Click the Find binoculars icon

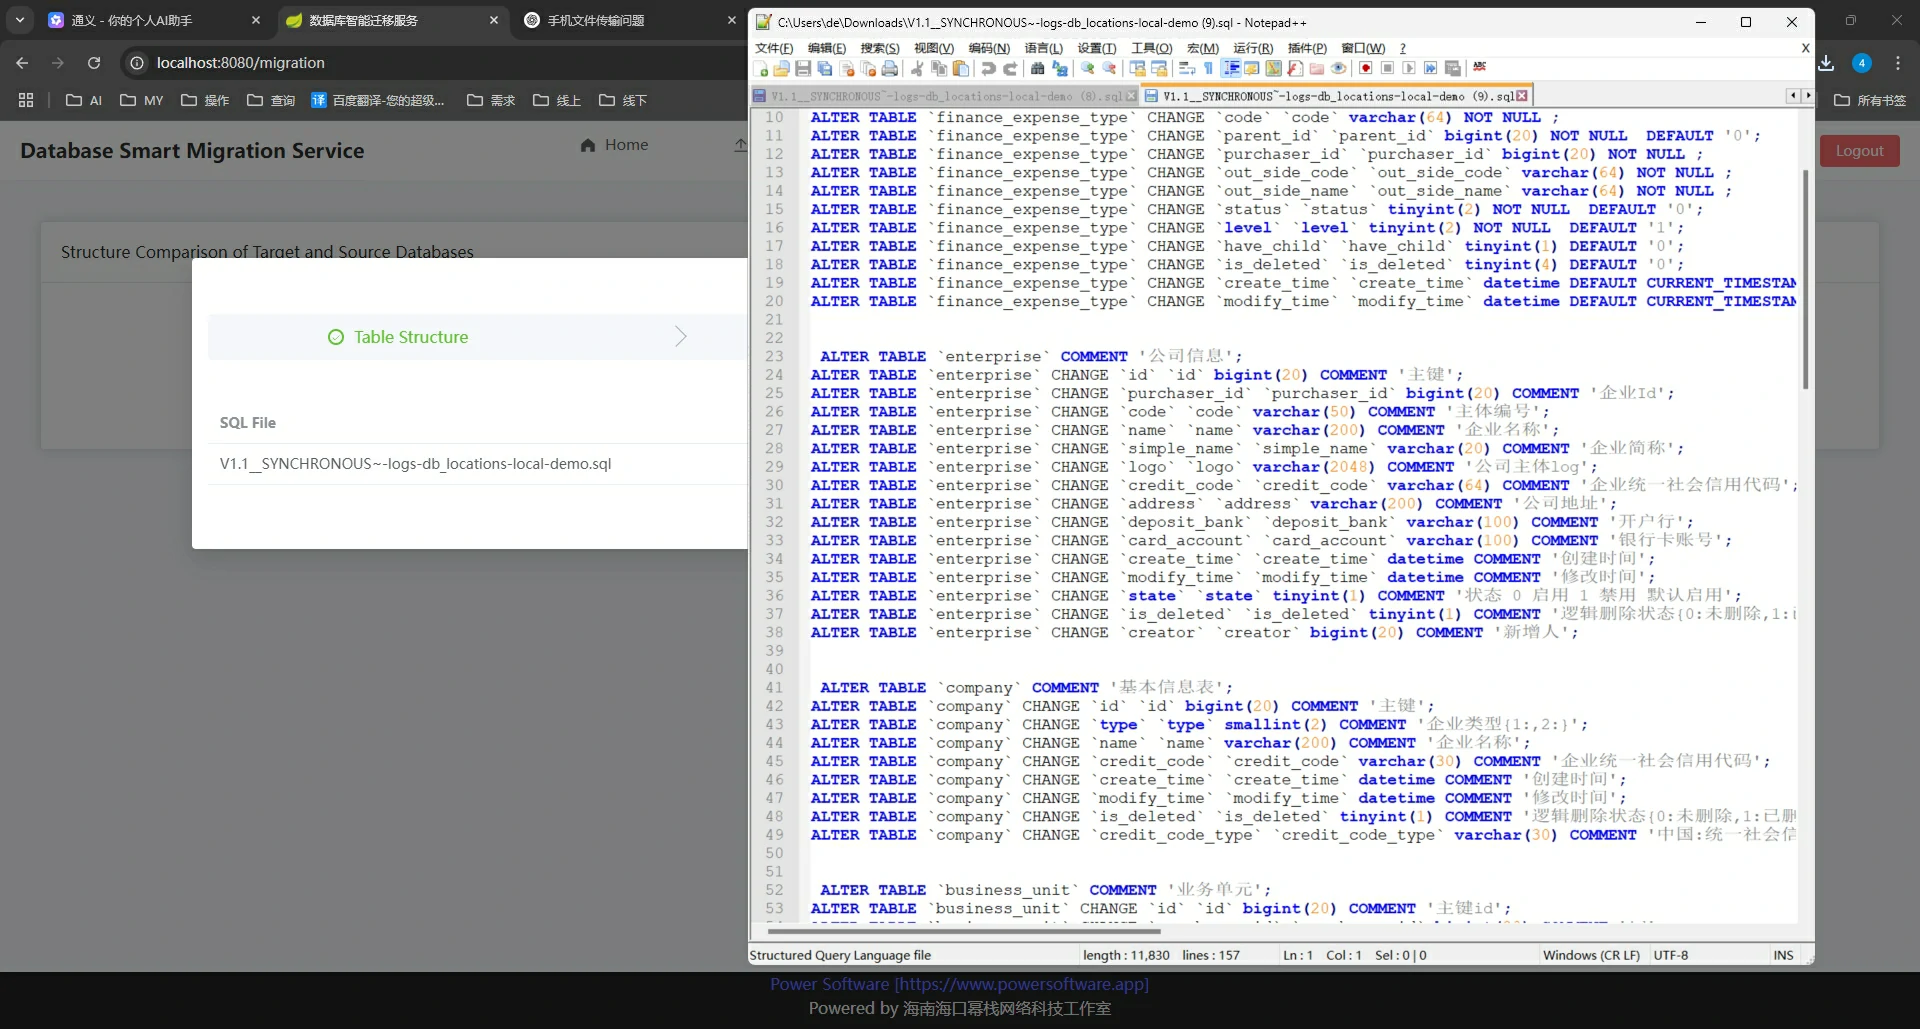tap(1038, 69)
